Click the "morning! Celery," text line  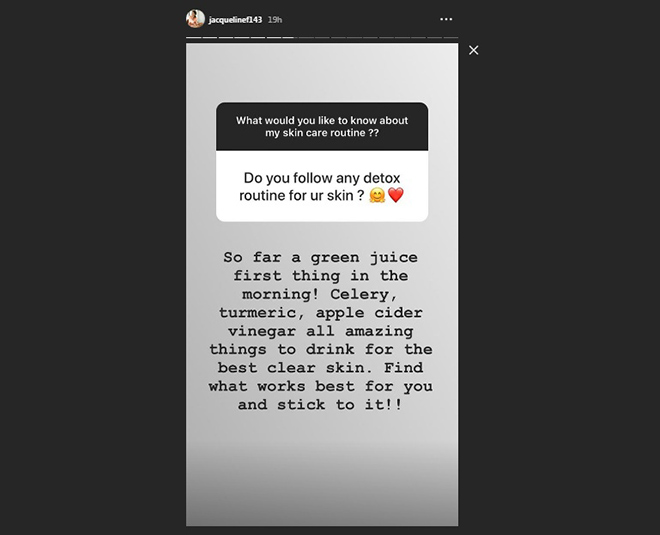[x=321, y=294]
